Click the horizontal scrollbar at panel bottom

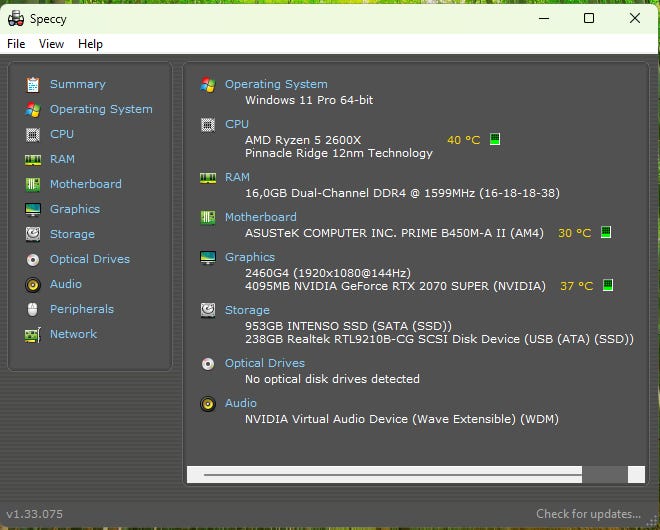pos(392,474)
